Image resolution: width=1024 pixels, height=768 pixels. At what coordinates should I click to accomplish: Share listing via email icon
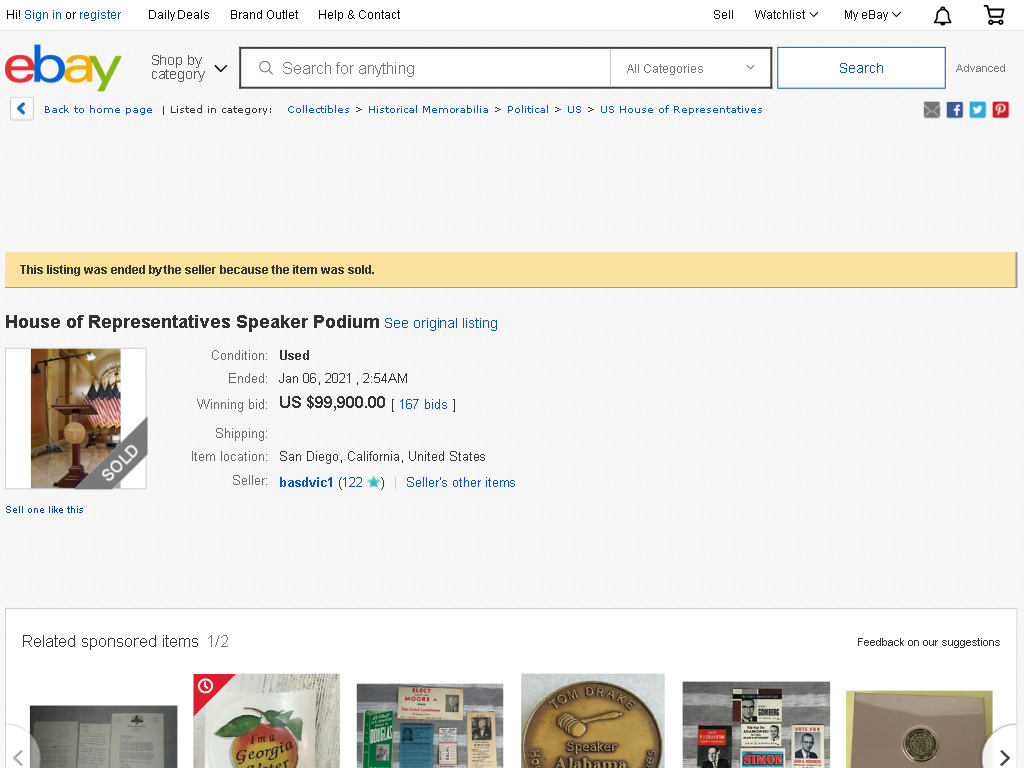coord(932,110)
